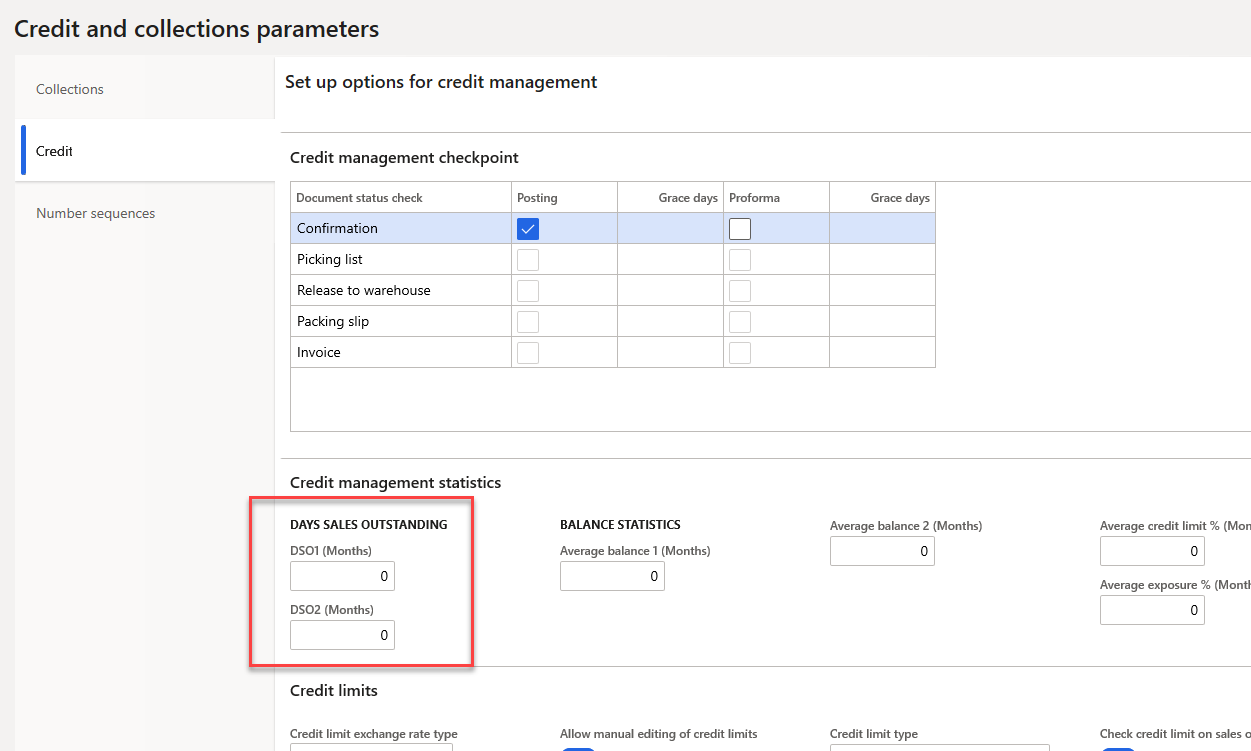Enable Proforma checkbox for Packing slip
The width and height of the screenshot is (1251, 751).
(x=740, y=322)
